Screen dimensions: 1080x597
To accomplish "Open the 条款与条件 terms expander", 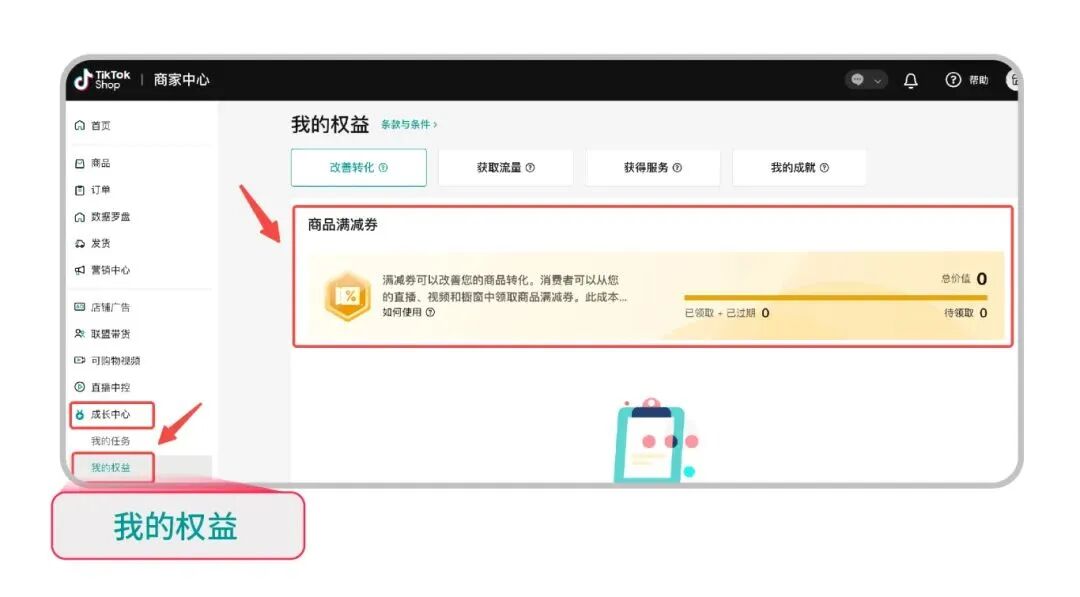I will point(406,125).
